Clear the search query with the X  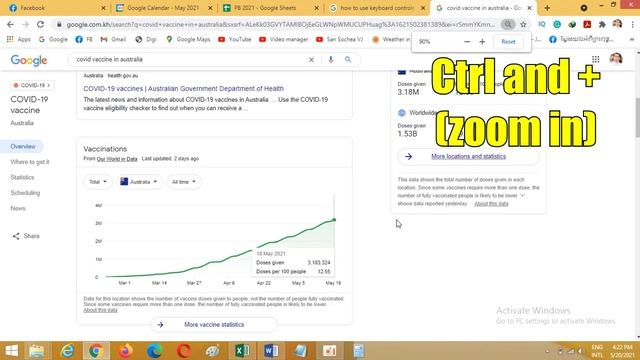[311, 60]
